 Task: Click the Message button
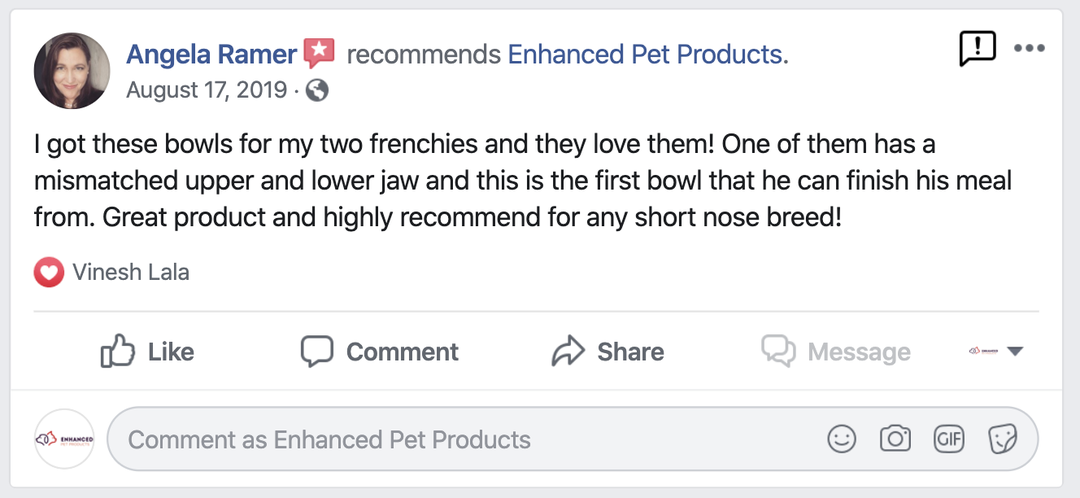click(x=836, y=351)
